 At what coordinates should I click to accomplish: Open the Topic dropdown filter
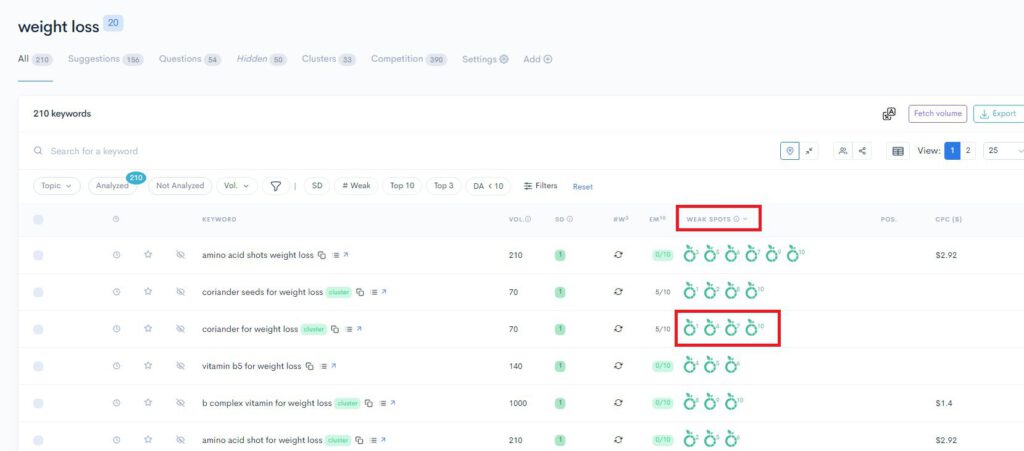click(x=57, y=186)
